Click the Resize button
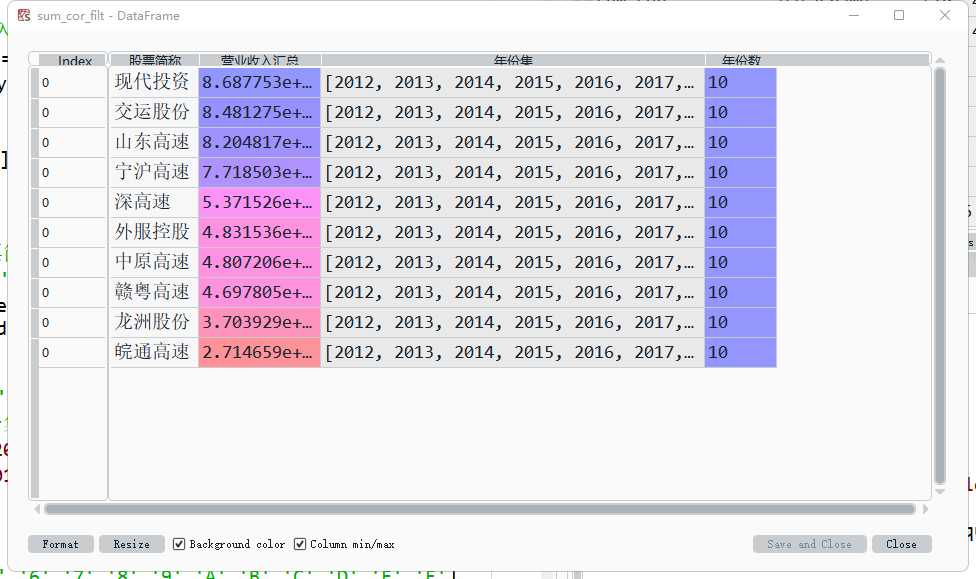Viewport: 976px width, 579px height. pyautogui.click(x=131, y=544)
